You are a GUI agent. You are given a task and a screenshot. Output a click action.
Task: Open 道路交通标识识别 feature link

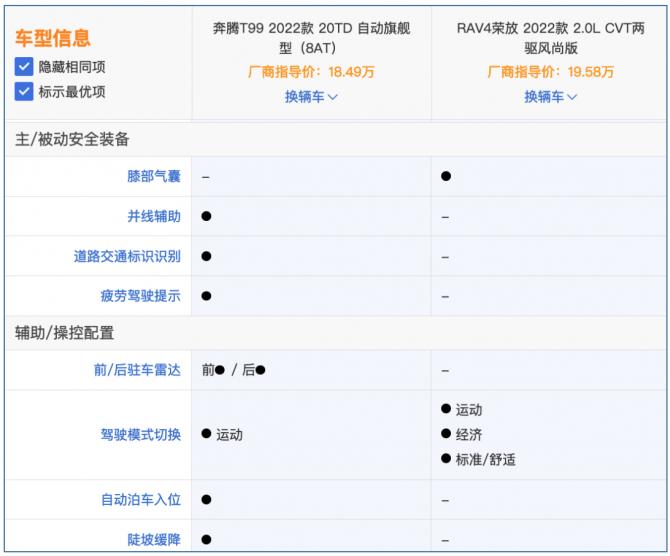(x=127, y=256)
